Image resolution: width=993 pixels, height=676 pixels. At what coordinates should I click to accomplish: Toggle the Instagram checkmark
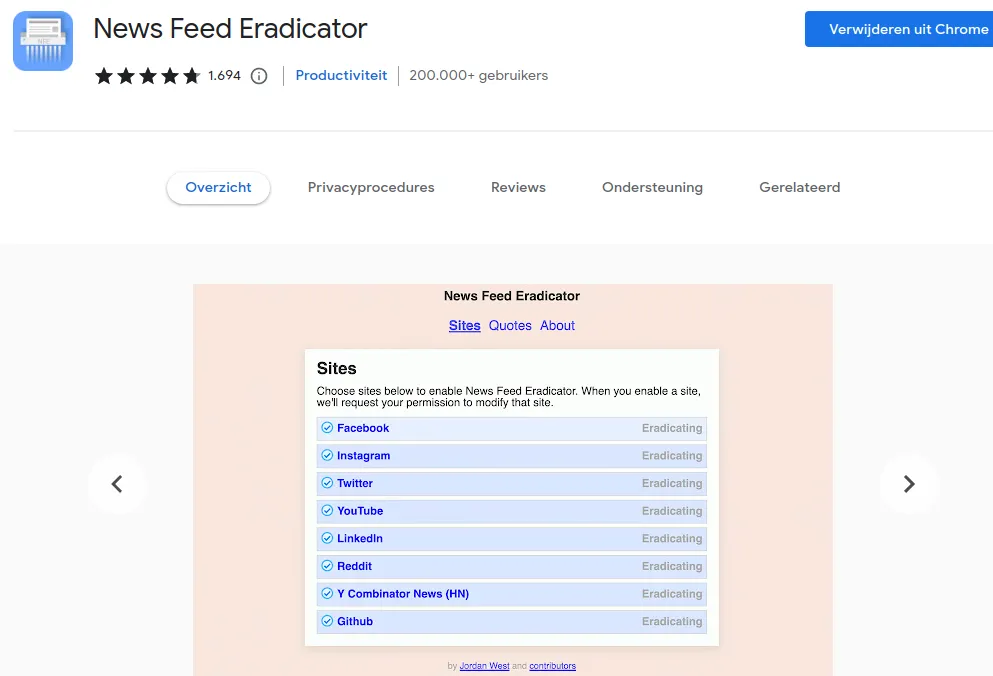327,456
